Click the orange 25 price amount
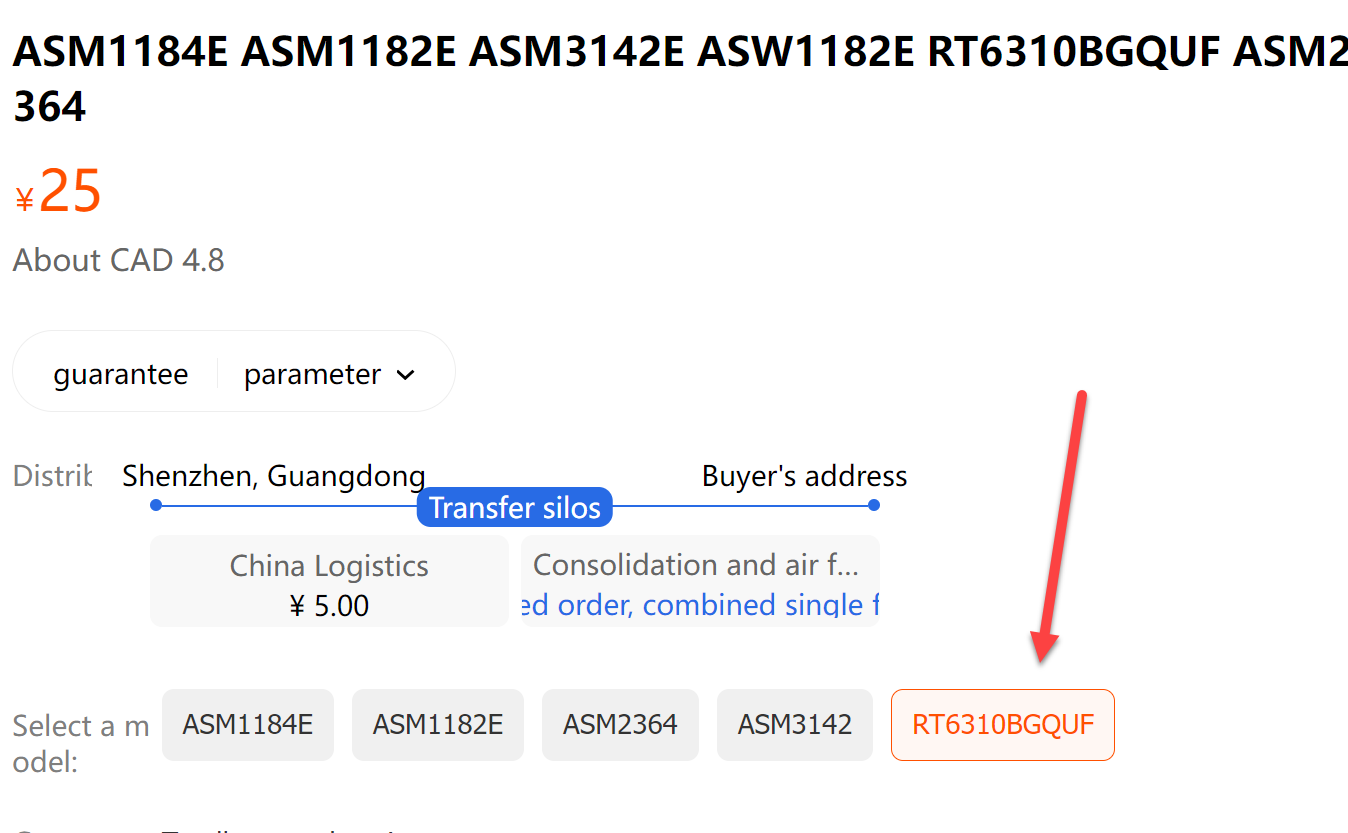This screenshot has height=833, width=1348. [x=70, y=191]
